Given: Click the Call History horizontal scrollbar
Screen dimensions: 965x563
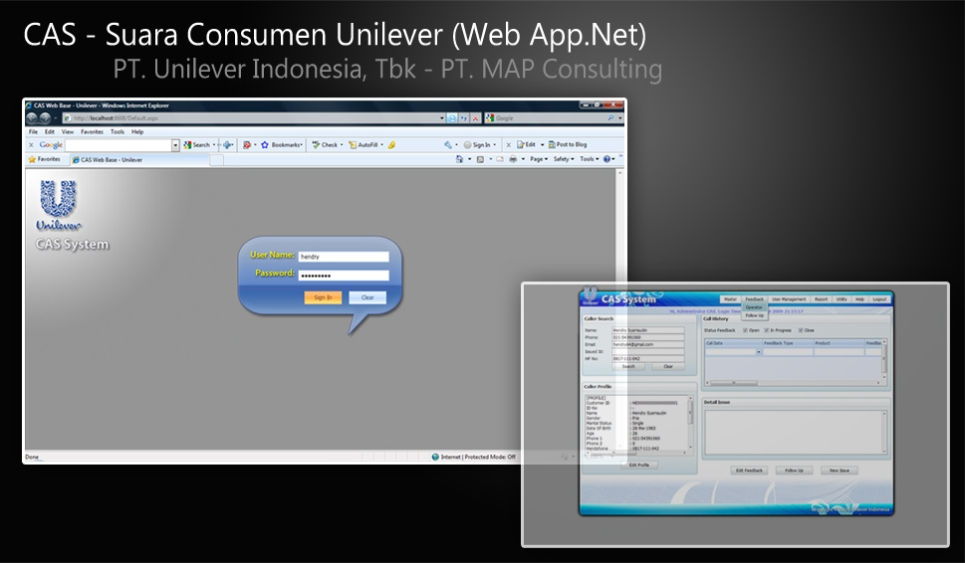Looking at the screenshot, I should coord(793,383).
